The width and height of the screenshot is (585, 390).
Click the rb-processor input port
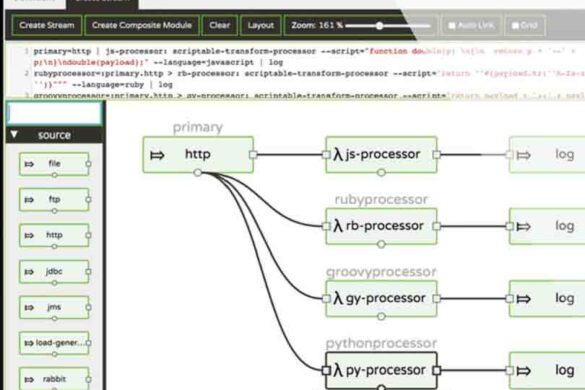tap(326, 226)
